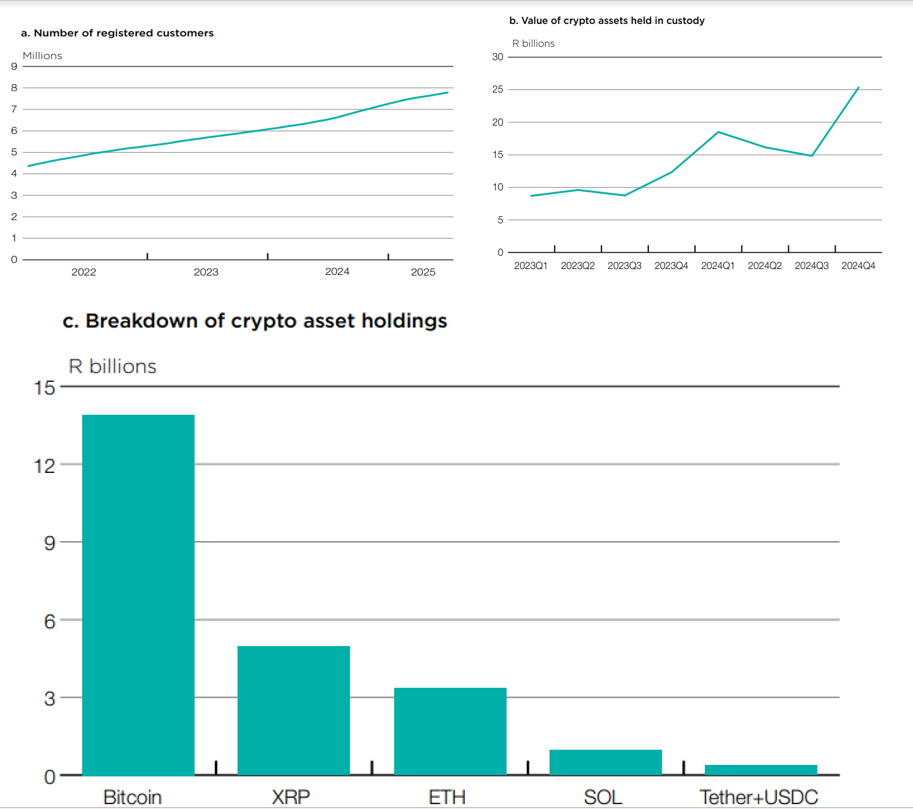Select the Bitcoin label below its bar
Image resolution: width=913 pixels, height=809 pixels.
[131, 797]
